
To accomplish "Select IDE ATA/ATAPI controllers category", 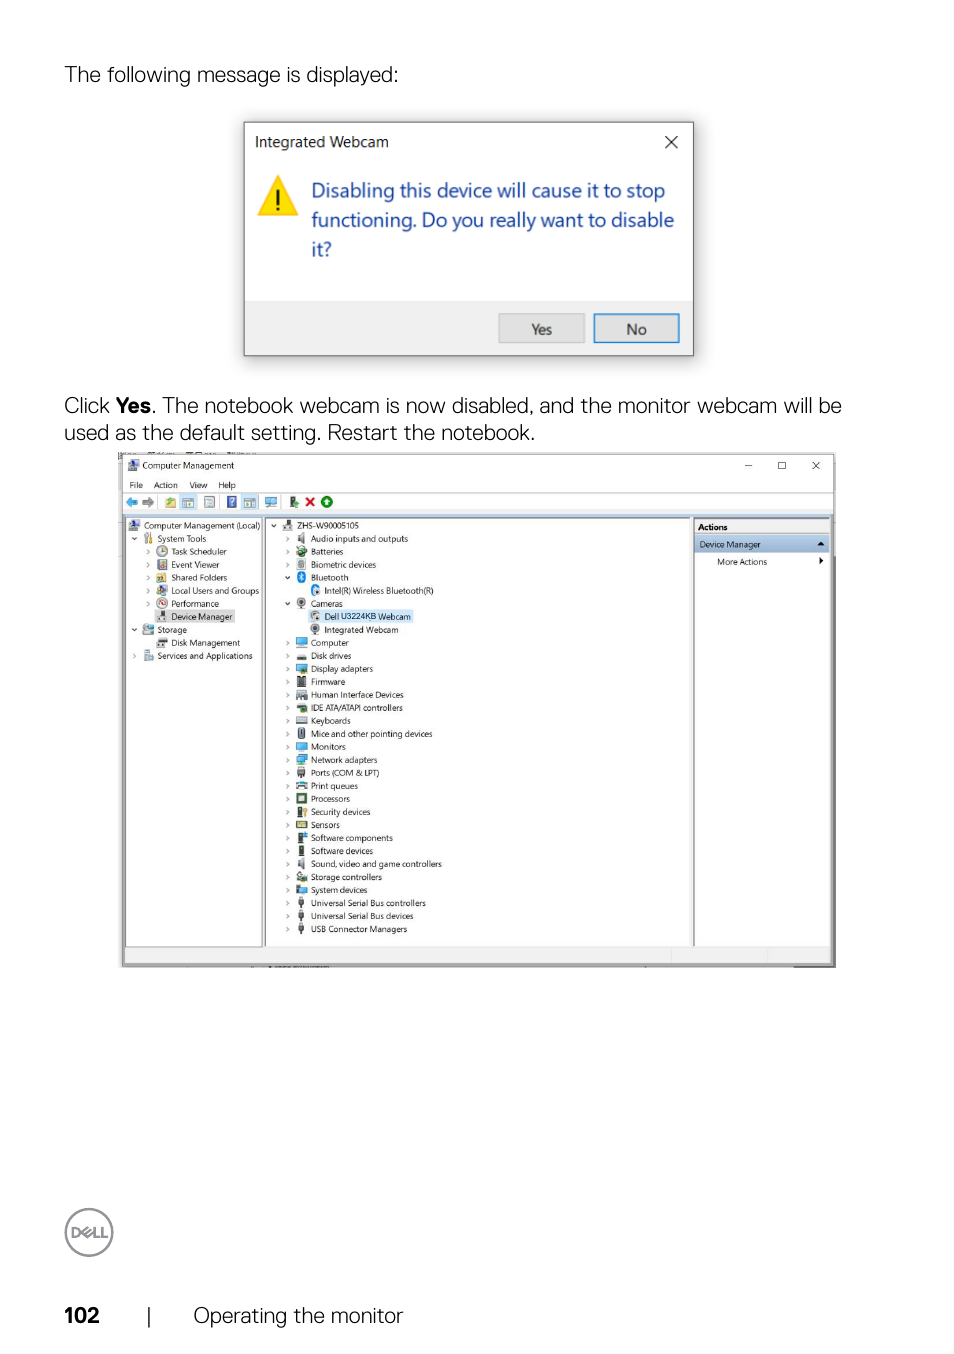I will [x=357, y=708].
